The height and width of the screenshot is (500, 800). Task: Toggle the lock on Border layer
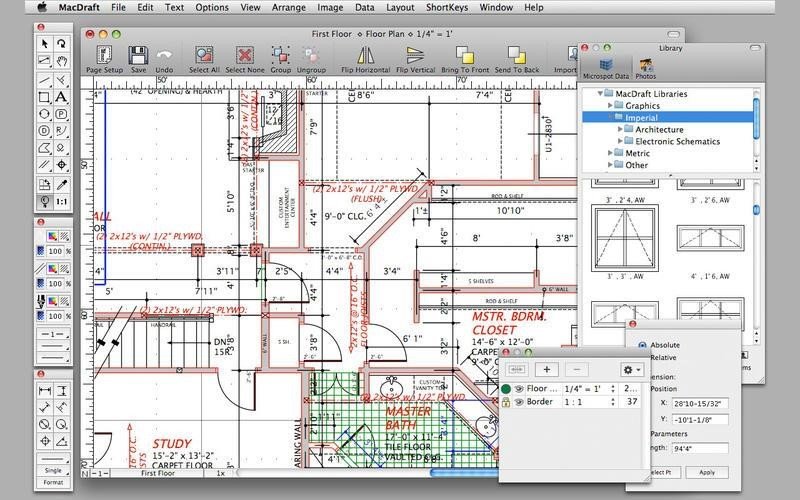click(506, 402)
